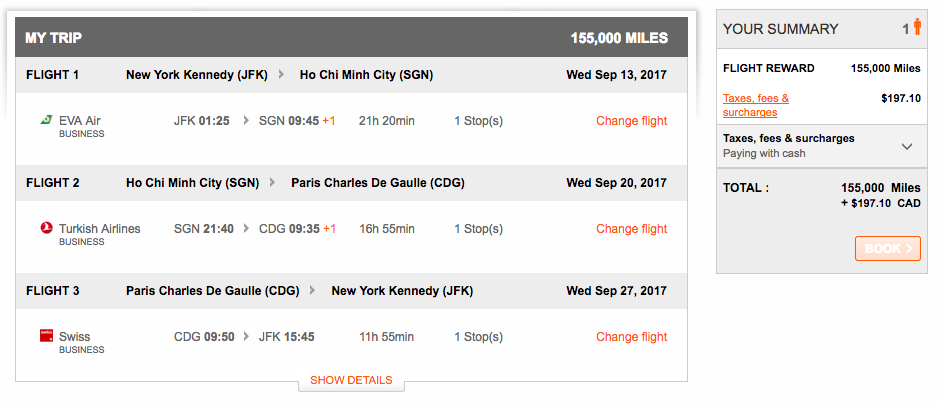Click the orange passenger icon in summary

pyautogui.click(x=917, y=28)
